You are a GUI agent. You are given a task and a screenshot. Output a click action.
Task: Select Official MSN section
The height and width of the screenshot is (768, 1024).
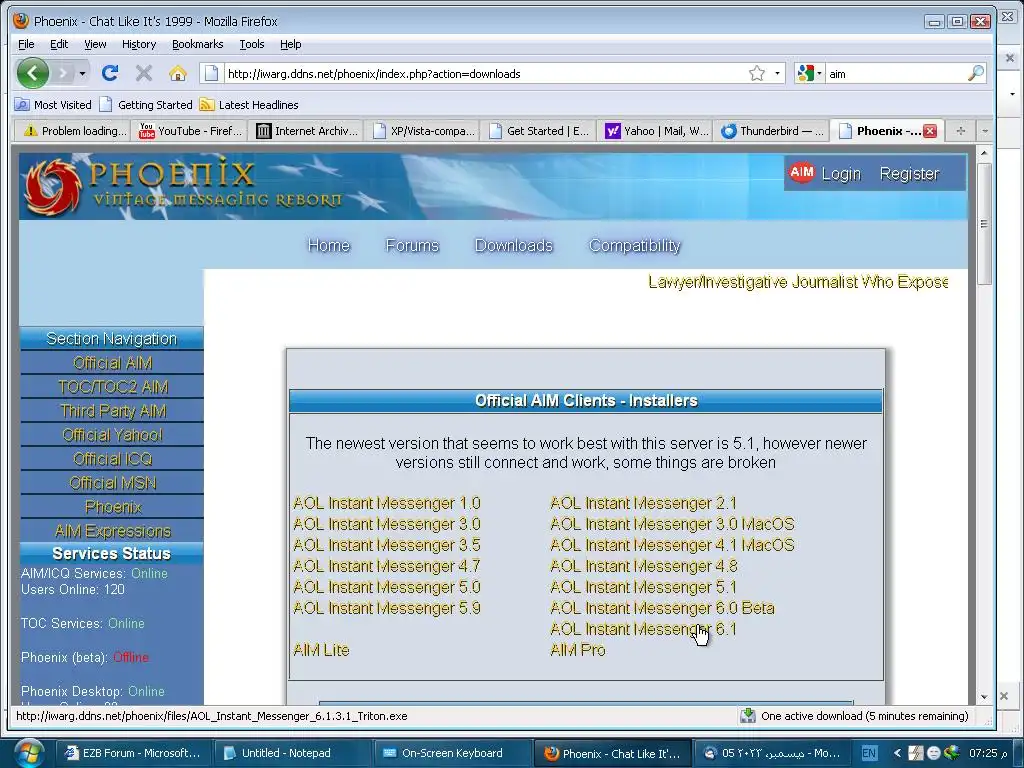click(x=112, y=483)
